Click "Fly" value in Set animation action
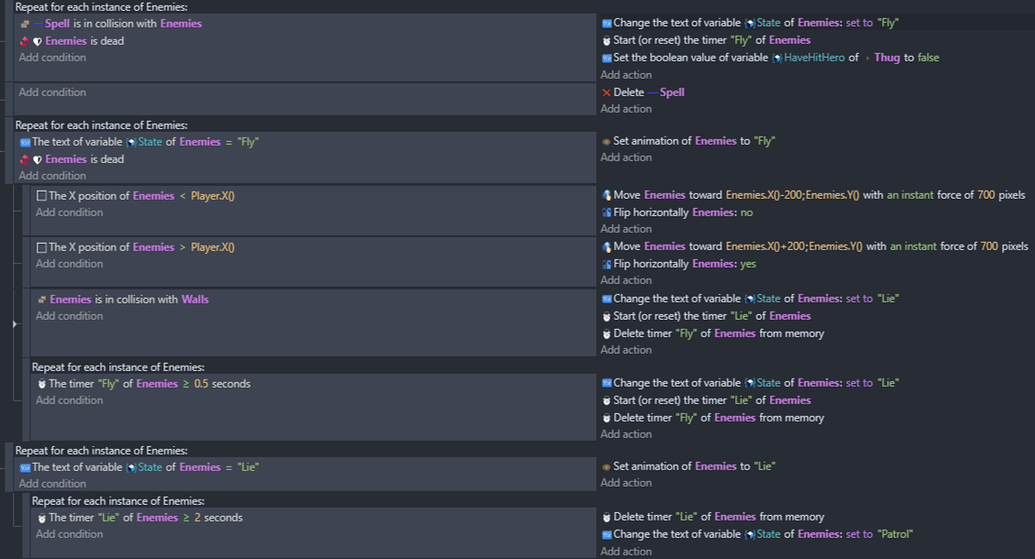The image size is (1035, 559). (764, 141)
